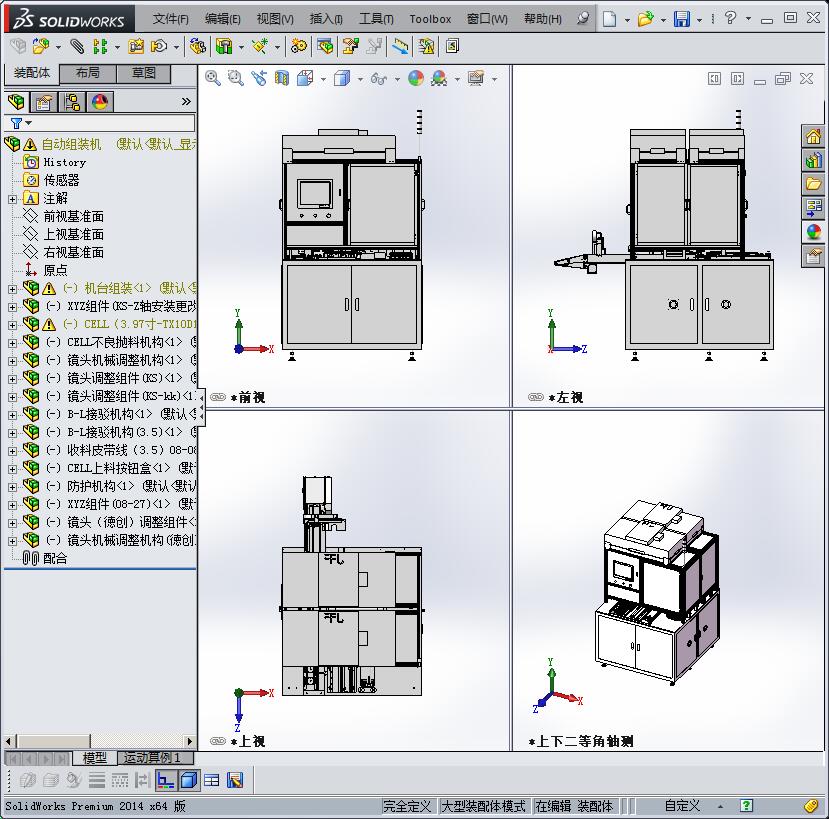This screenshot has width=829, height=819.
Task: Toggle link views in 前视 viewport
Action: click(218, 397)
